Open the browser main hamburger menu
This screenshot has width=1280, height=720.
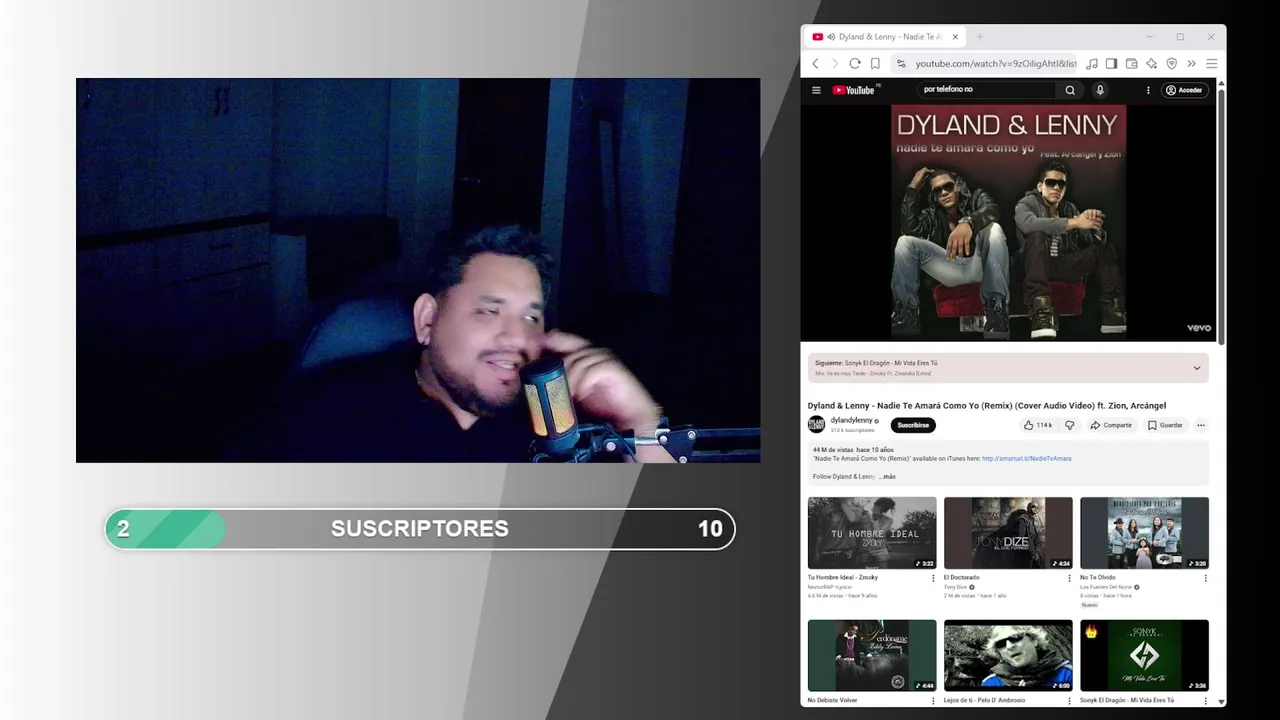pyautogui.click(x=1211, y=63)
